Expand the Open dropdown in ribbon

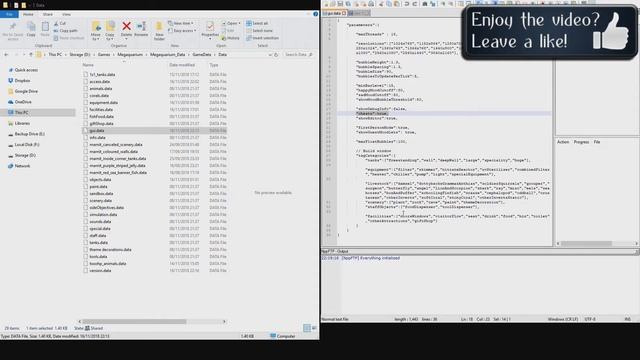(x=231, y=24)
